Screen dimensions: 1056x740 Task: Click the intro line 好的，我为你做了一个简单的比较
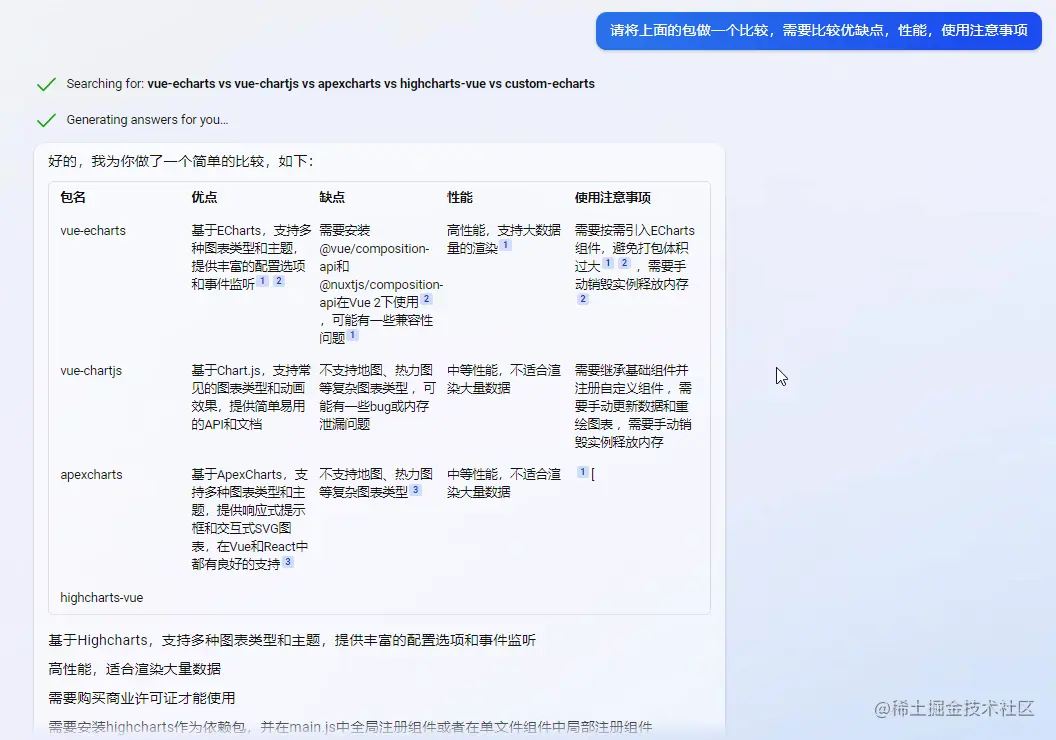(180, 161)
